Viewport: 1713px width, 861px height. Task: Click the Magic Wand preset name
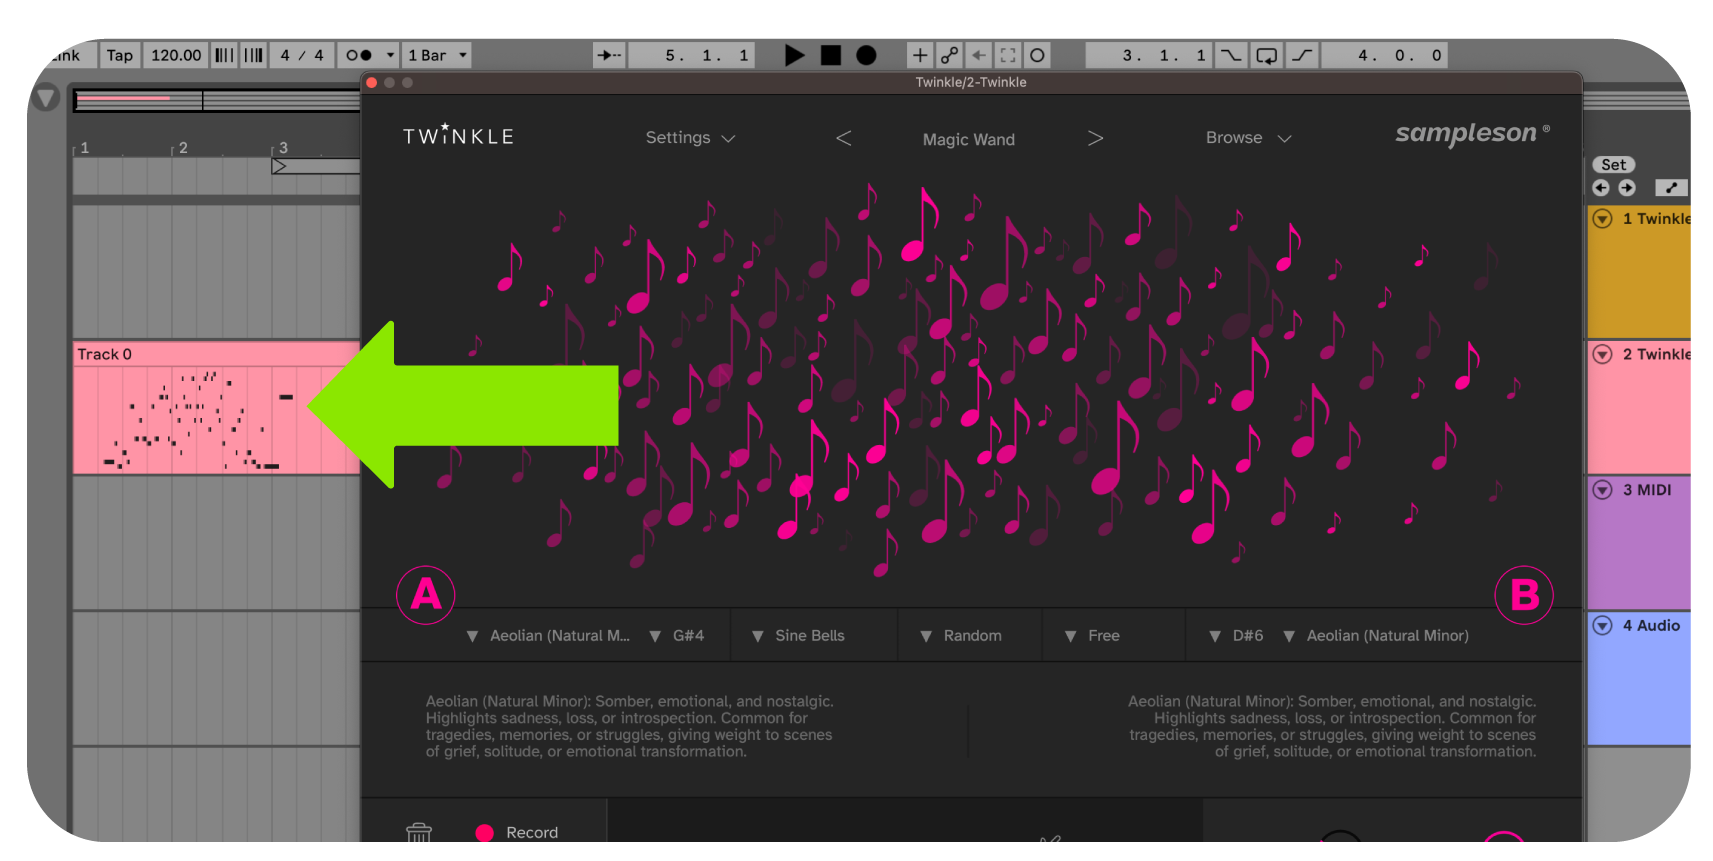[968, 139]
